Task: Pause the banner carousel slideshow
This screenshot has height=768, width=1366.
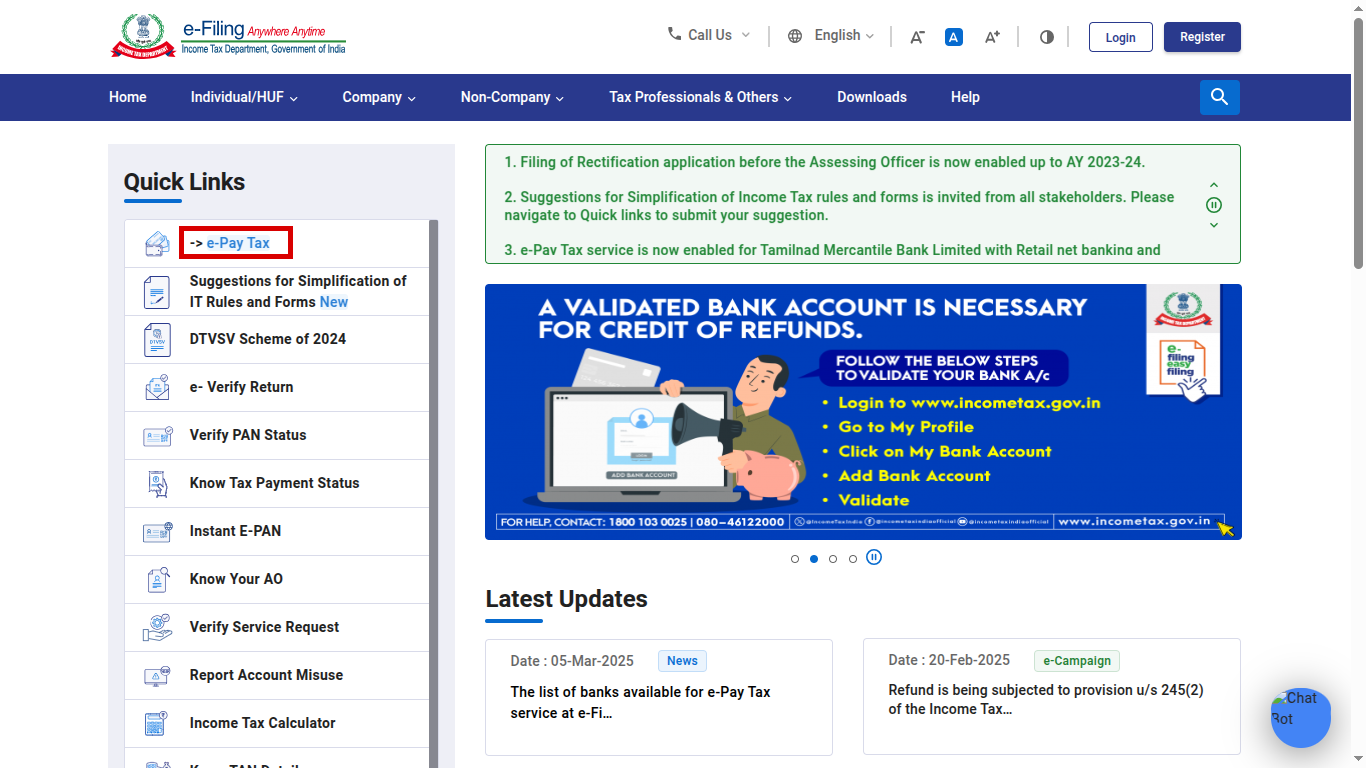Action: [874, 557]
